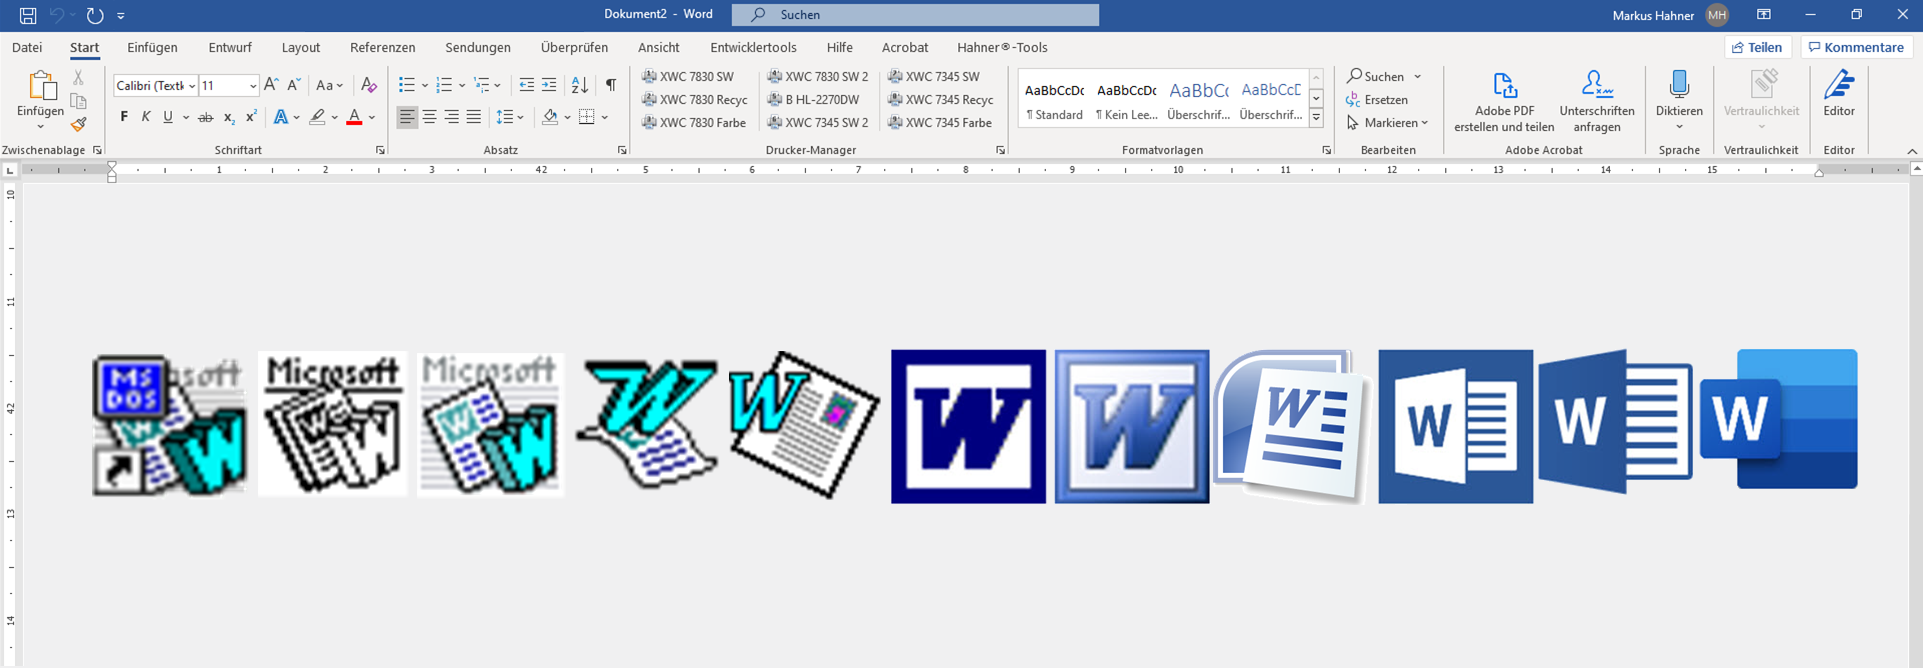The width and height of the screenshot is (1923, 668).
Task: Open font size dropdown showing 11
Action: pos(253,86)
